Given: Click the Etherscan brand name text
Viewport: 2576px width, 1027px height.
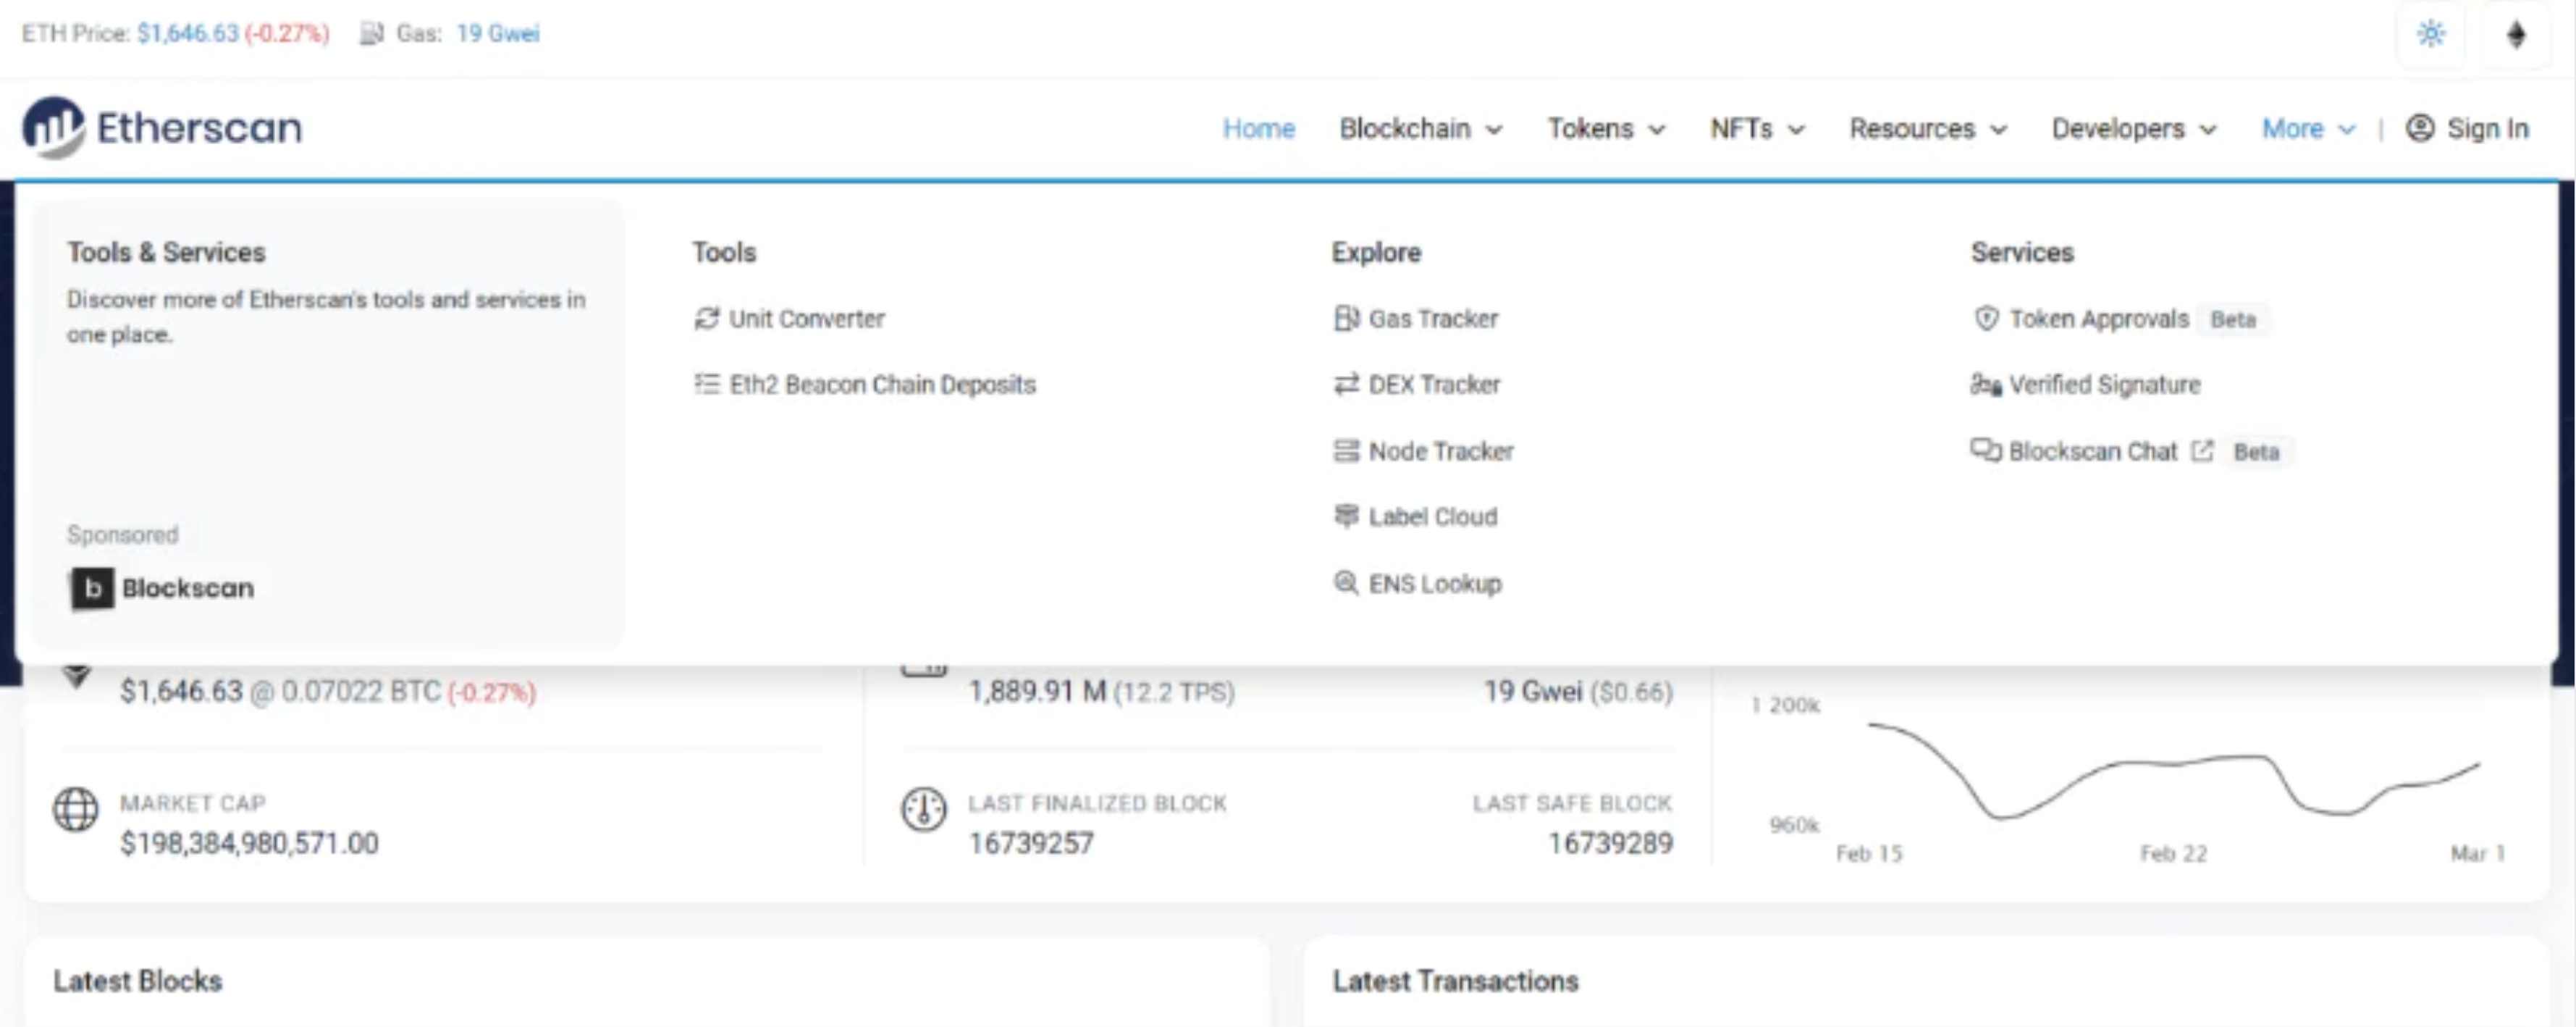Looking at the screenshot, I should (199, 128).
